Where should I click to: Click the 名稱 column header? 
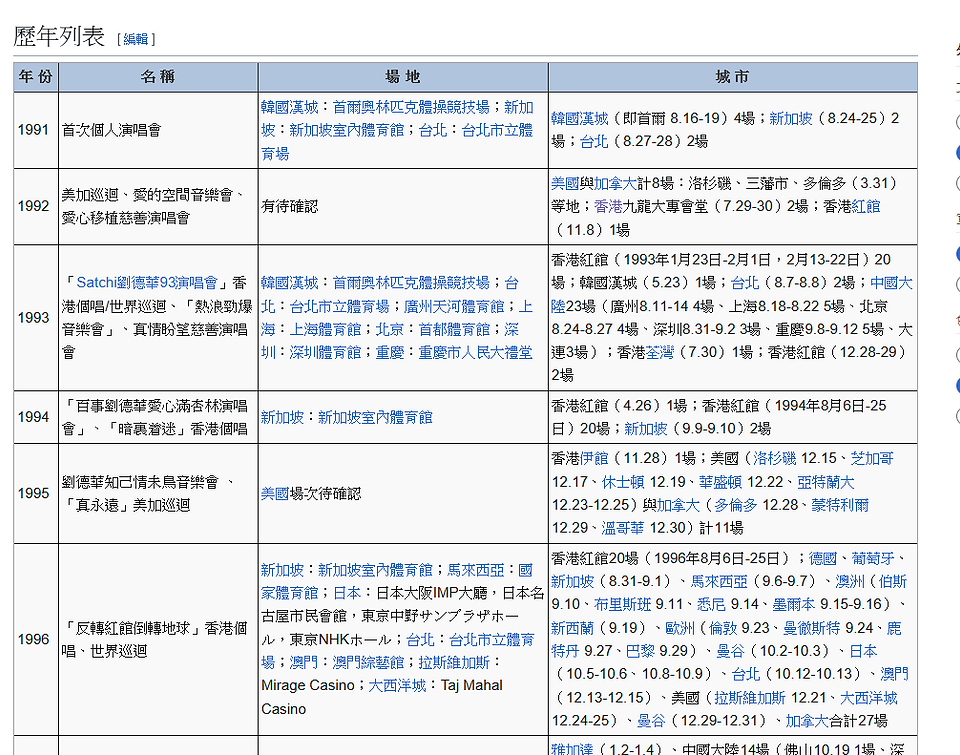[x=158, y=77]
